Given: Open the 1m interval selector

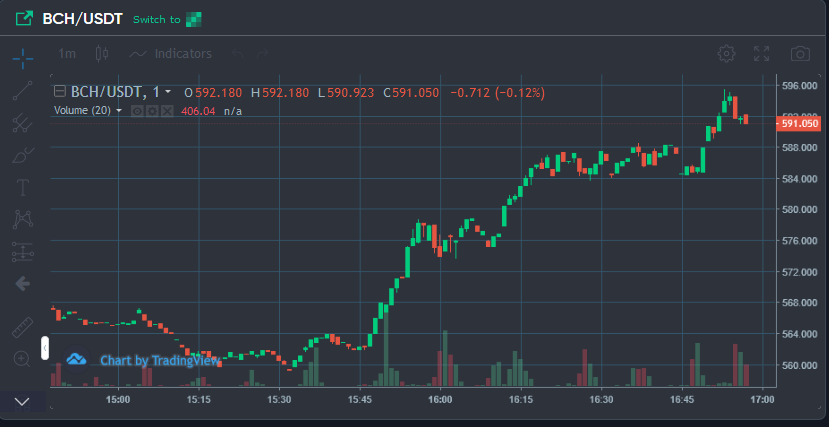Looking at the screenshot, I should click(x=67, y=53).
